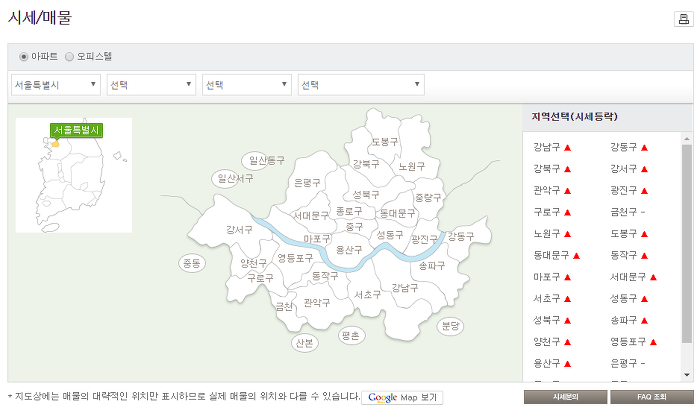Select 마포구 in the region list
700x419 pixels.
coord(546,277)
